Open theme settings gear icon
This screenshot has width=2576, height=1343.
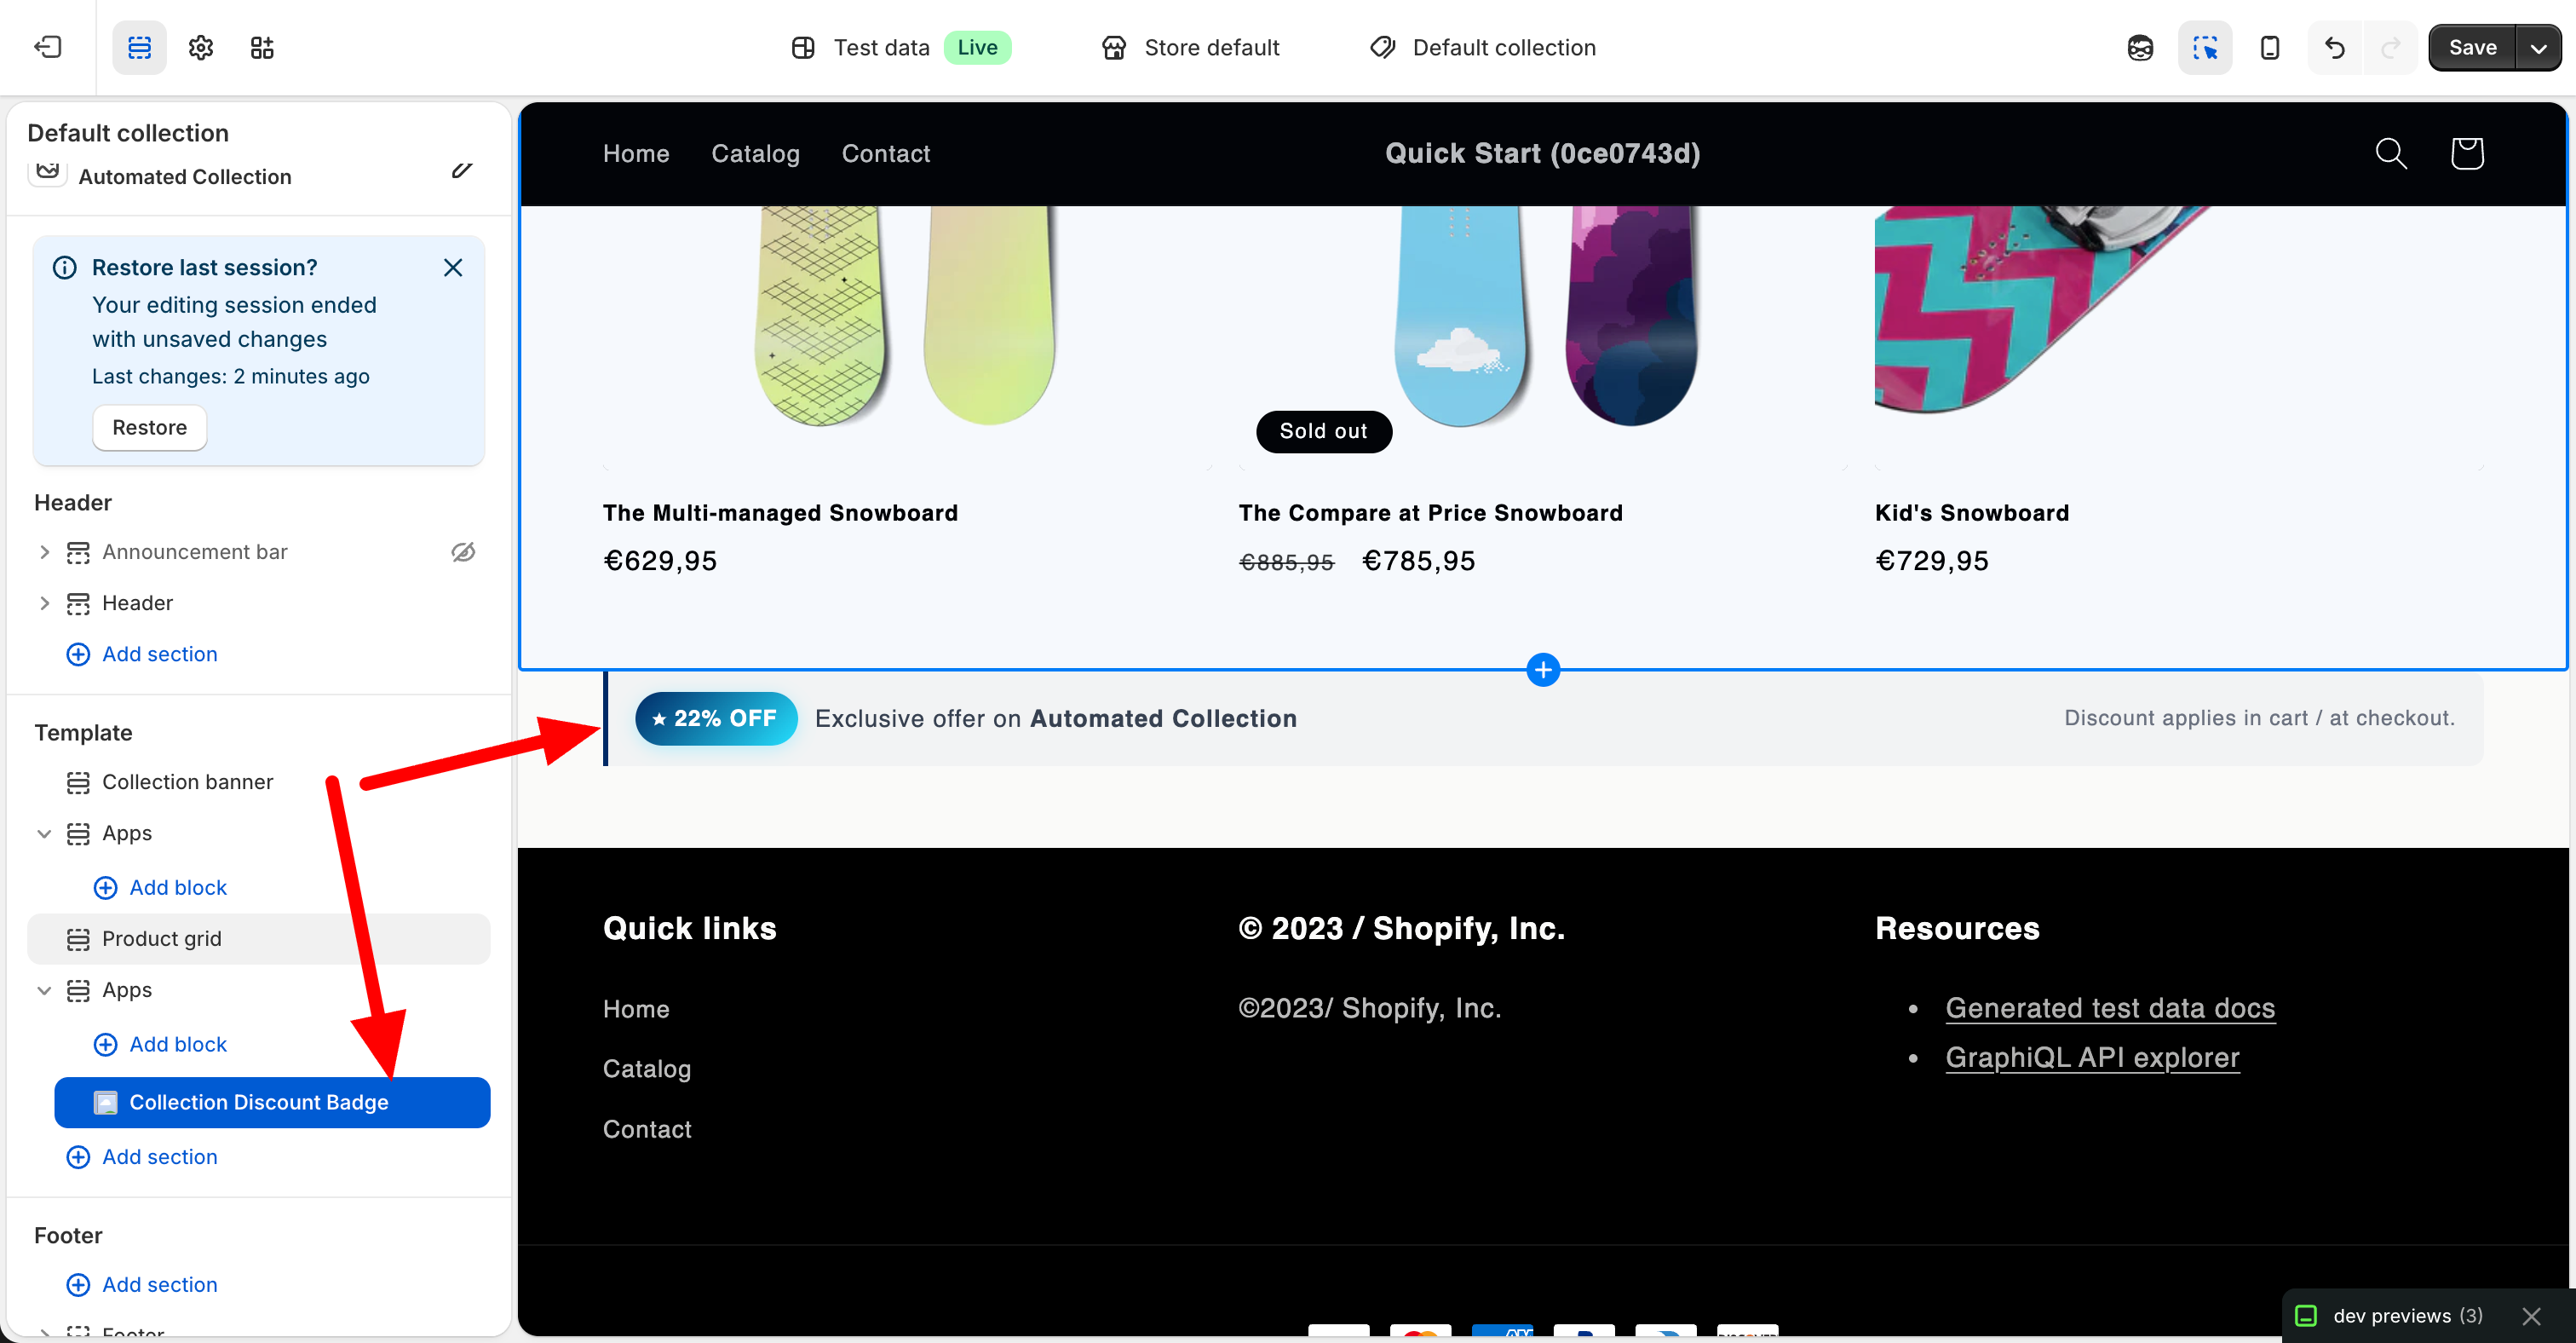[x=201, y=47]
